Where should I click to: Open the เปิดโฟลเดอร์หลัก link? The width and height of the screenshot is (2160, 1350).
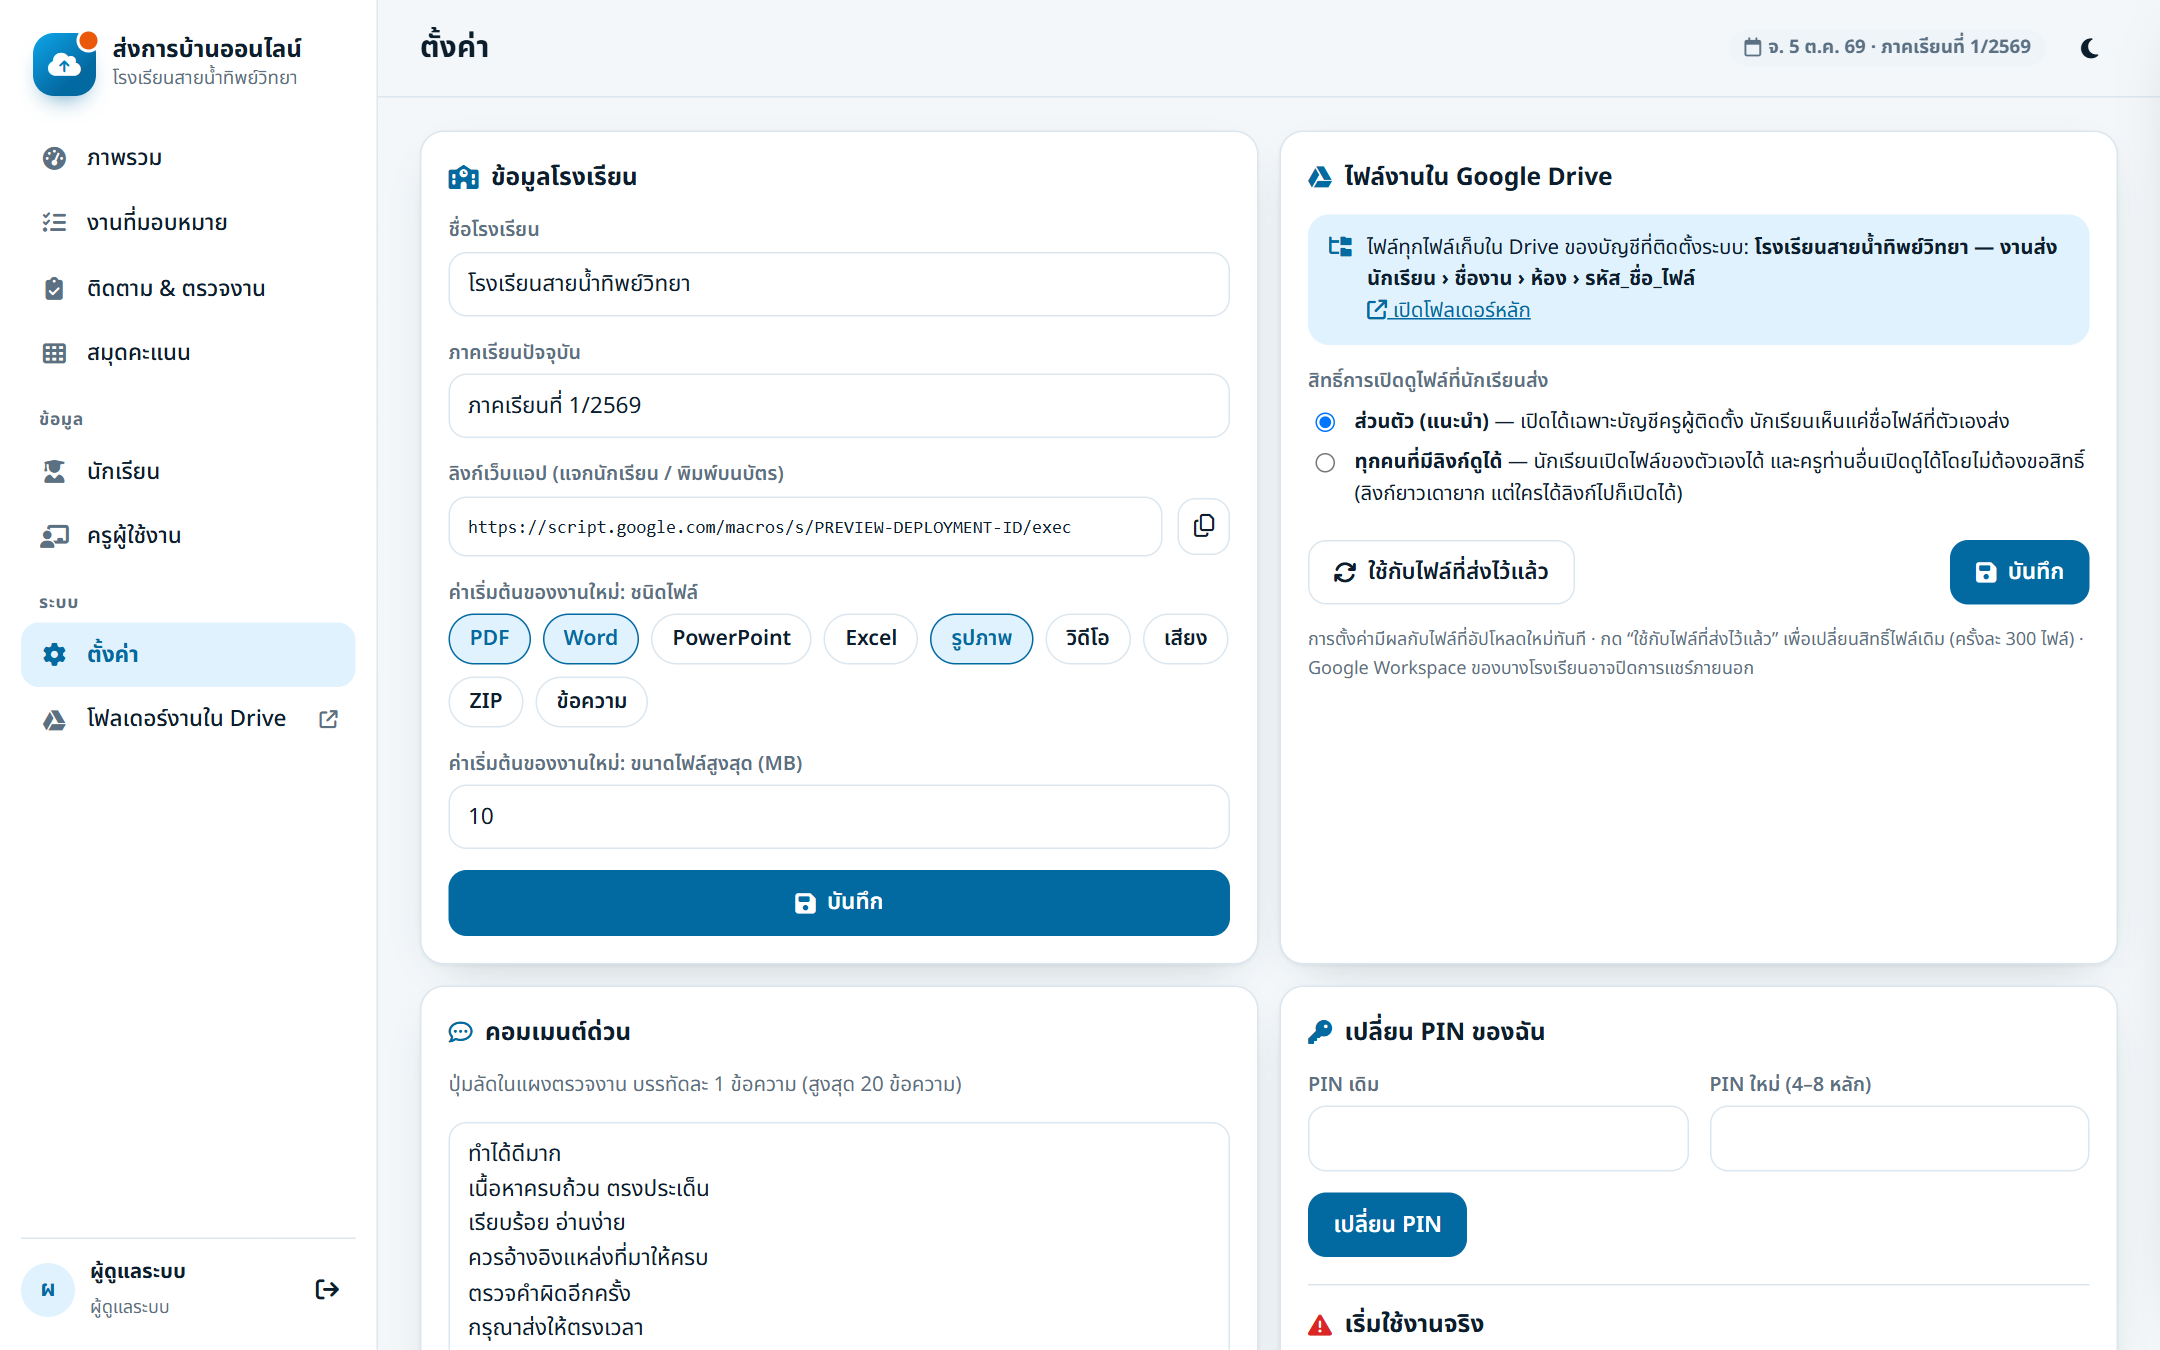click(x=1449, y=310)
